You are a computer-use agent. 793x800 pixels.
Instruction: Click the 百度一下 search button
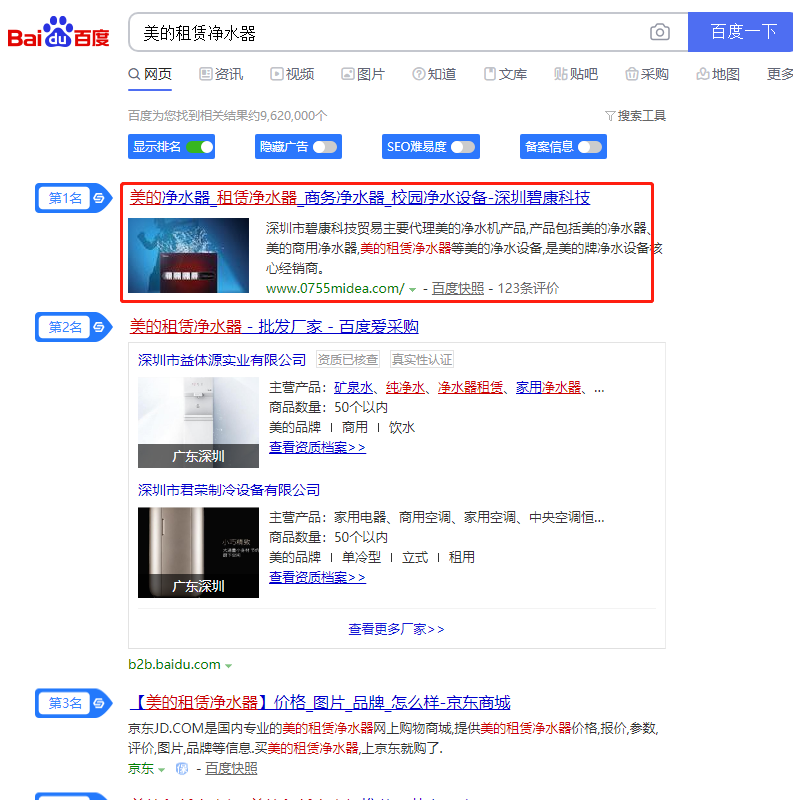coord(740,32)
